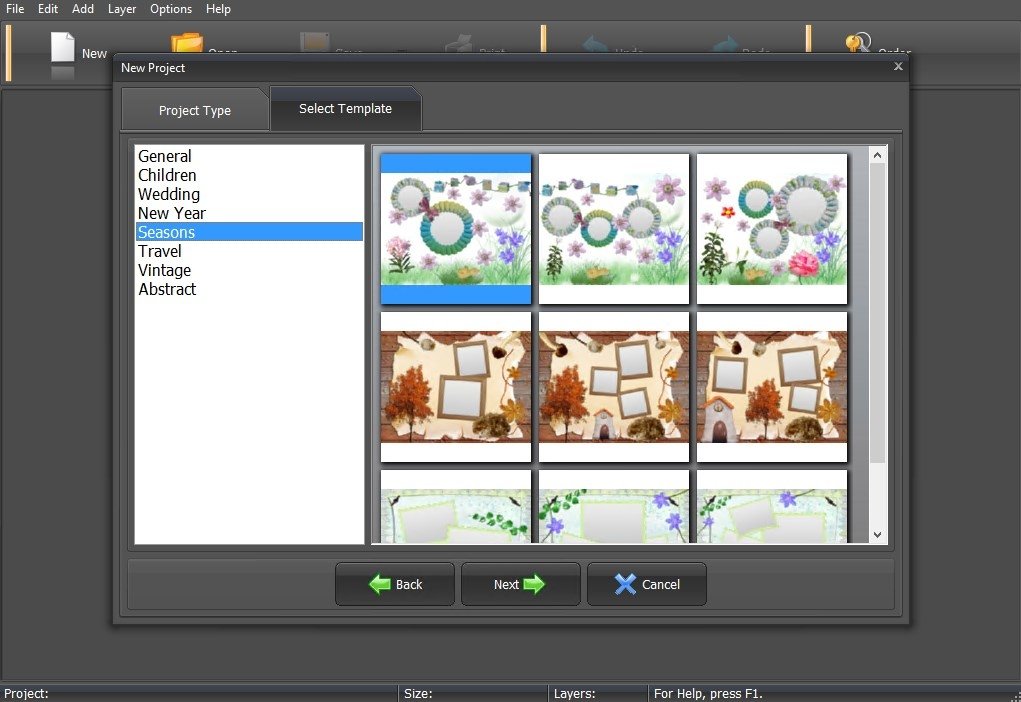The height and width of the screenshot is (702, 1021).
Task: Close the New Project dialog with X
Action: tap(898, 66)
